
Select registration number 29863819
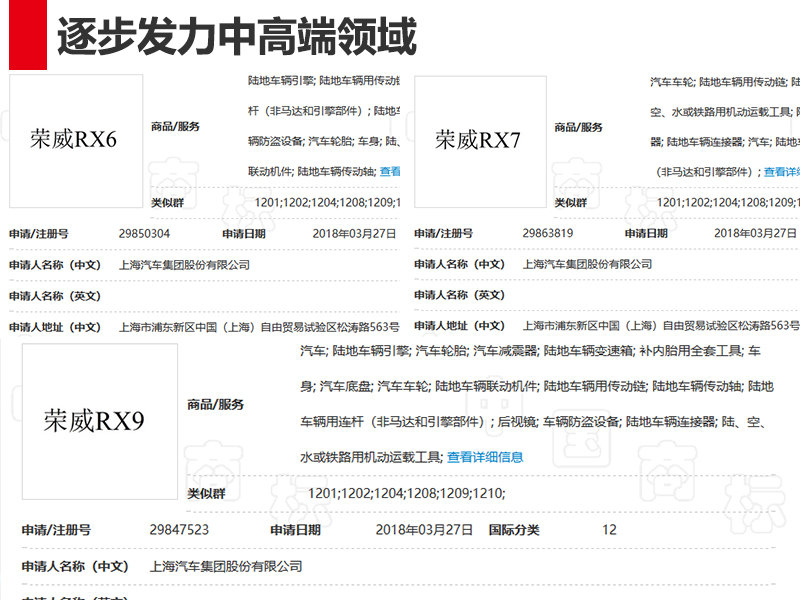[x=547, y=233]
